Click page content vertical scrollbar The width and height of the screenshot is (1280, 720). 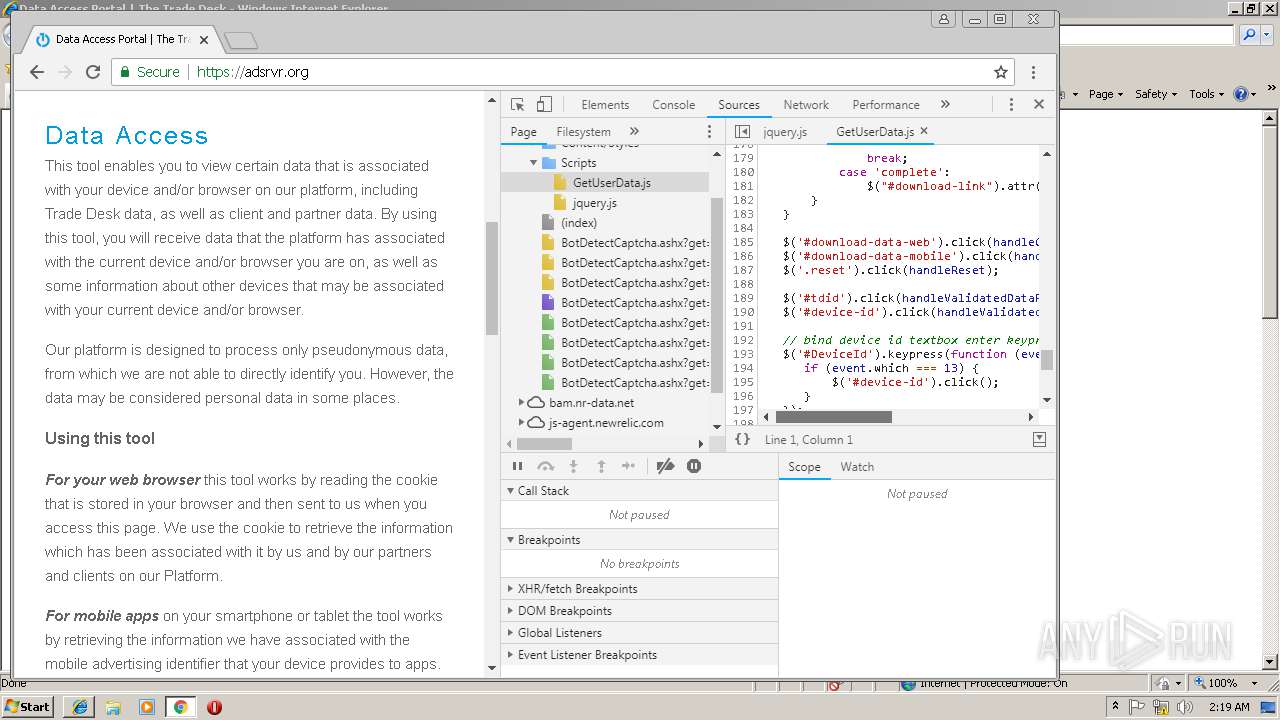tap(491, 278)
